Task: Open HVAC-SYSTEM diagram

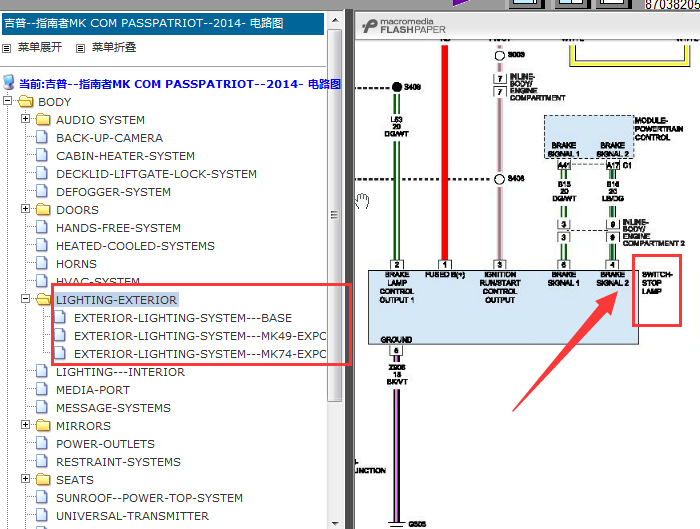Action: pyautogui.click(x=98, y=281)
